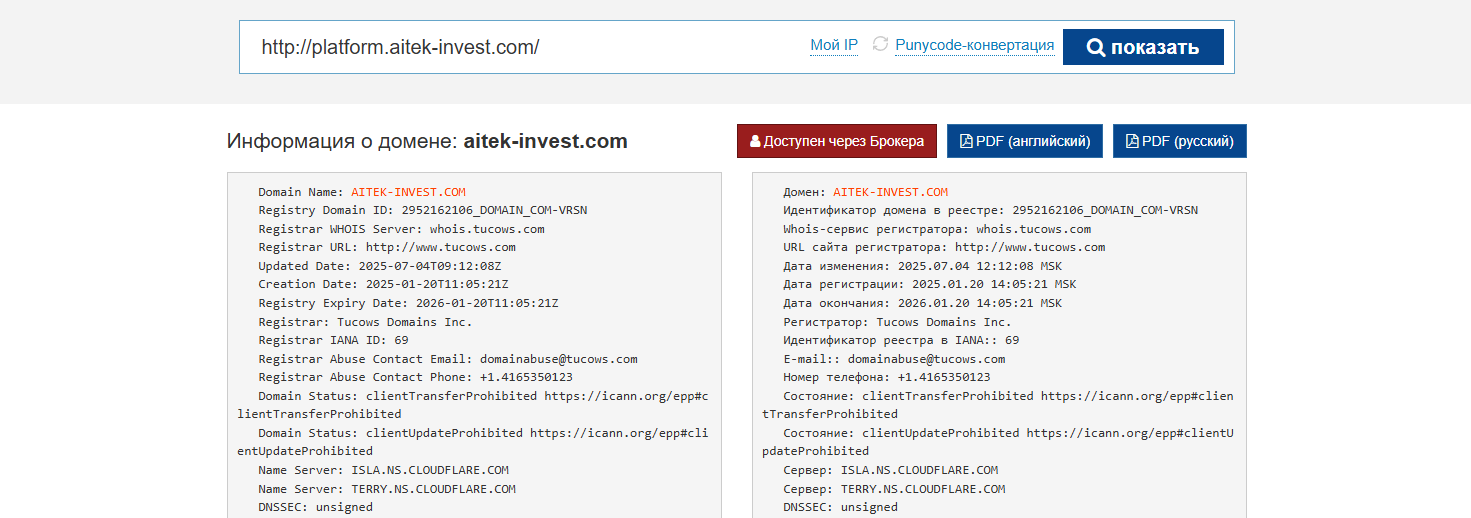This screenshot has height=518, width=1471.
Task: Click the bold aitek-invest.com heading text
Action: (545, 141)
